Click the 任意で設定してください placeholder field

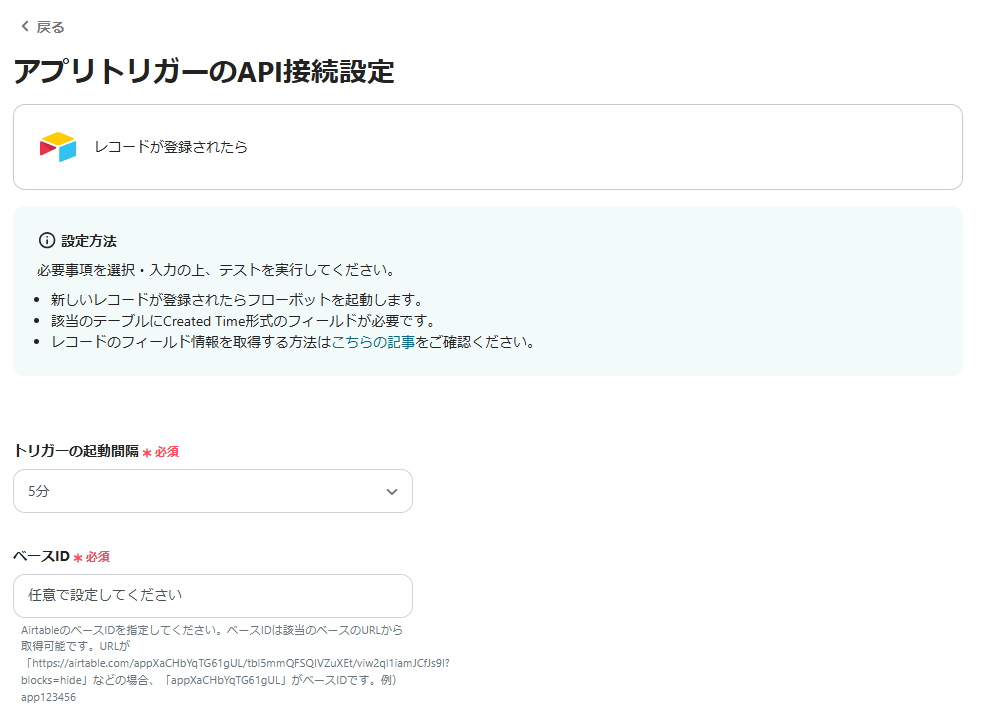coord(212,596)
